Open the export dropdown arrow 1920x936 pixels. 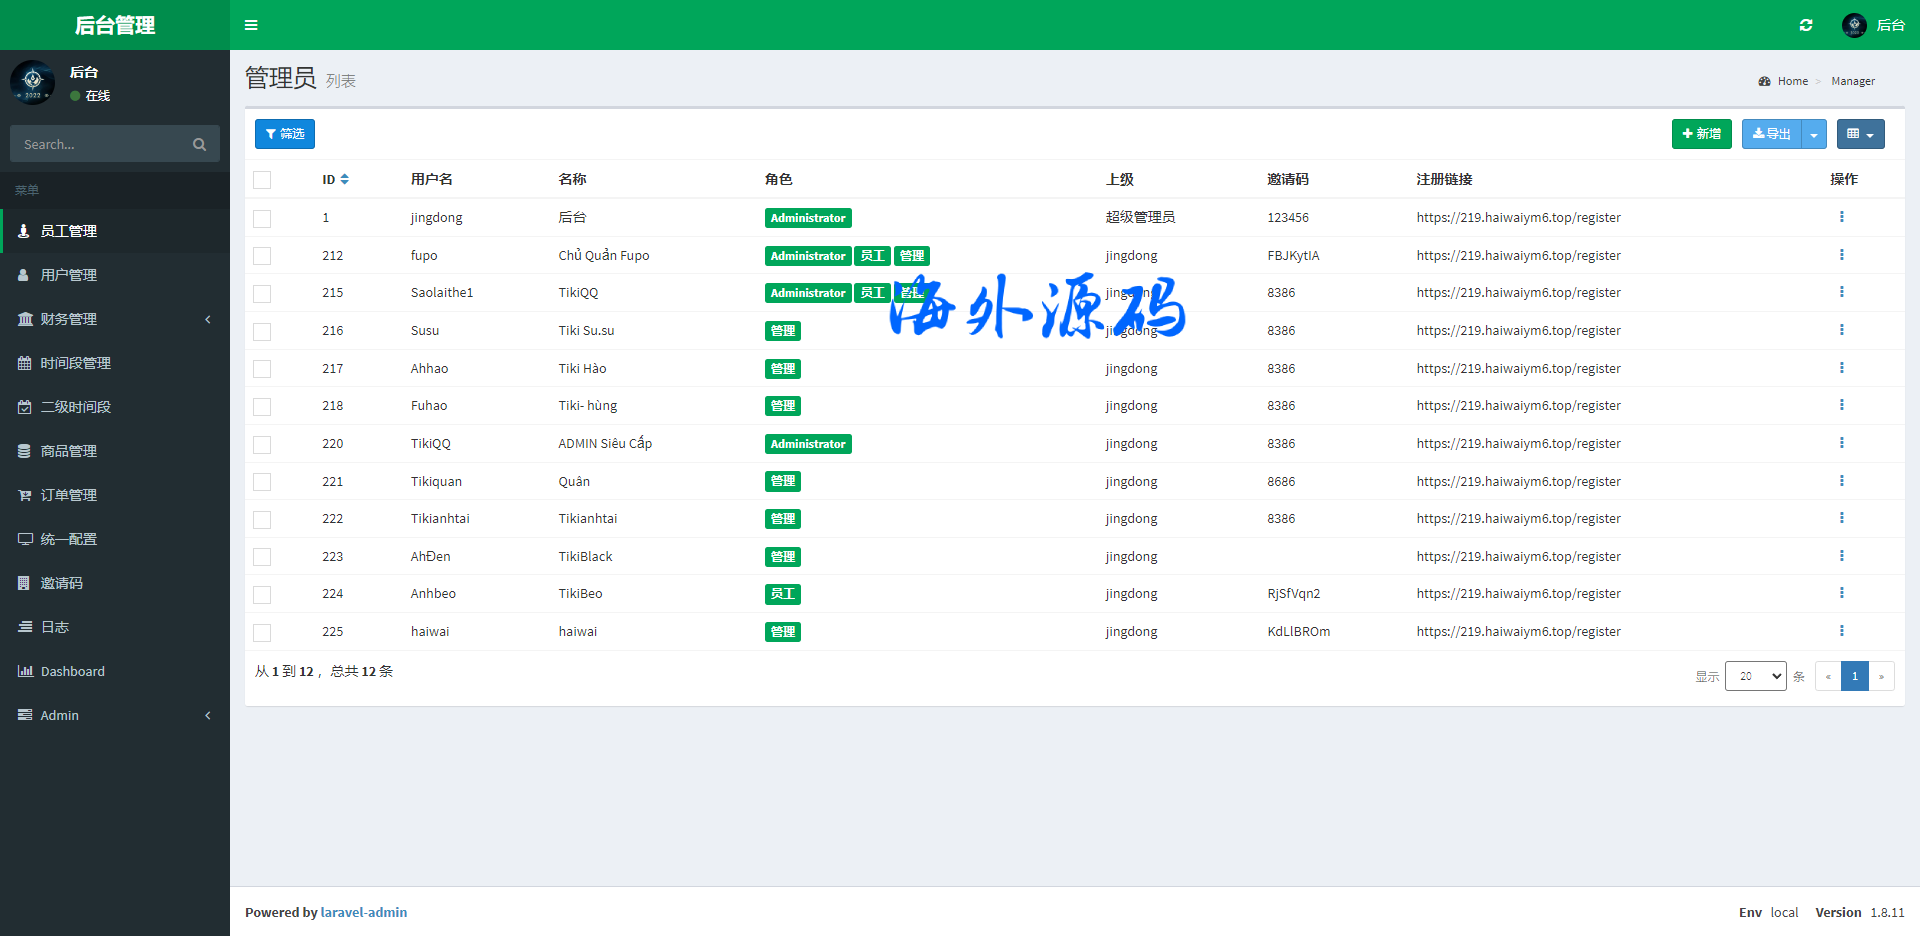[1814, 134]
